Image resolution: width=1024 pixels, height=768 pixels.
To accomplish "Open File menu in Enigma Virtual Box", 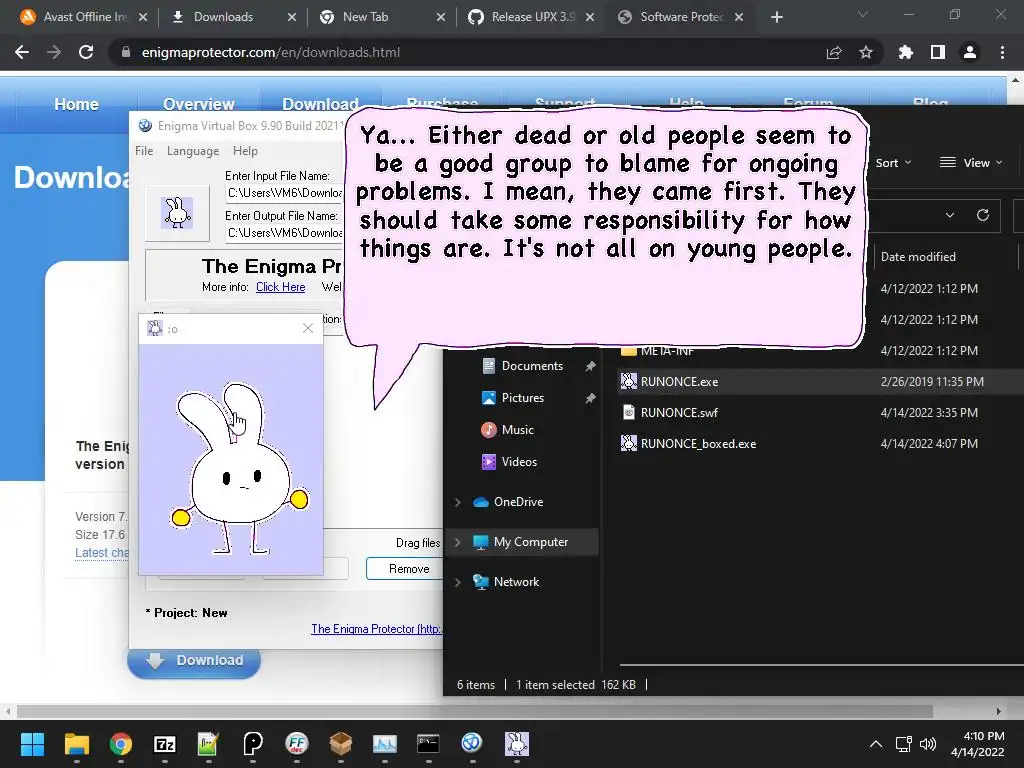I will pos(144,151).
